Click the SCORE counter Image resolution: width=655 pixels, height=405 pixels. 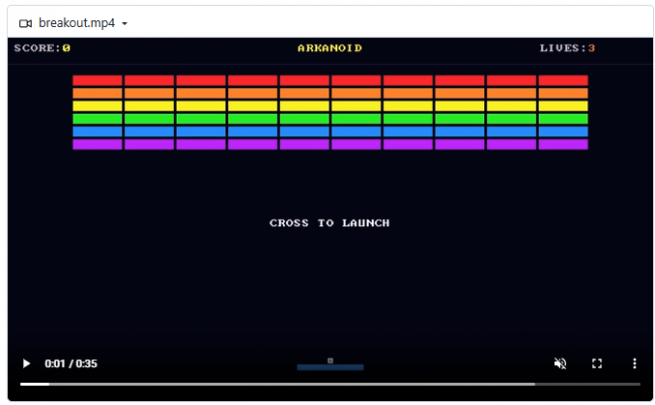[x=42, y=48]
